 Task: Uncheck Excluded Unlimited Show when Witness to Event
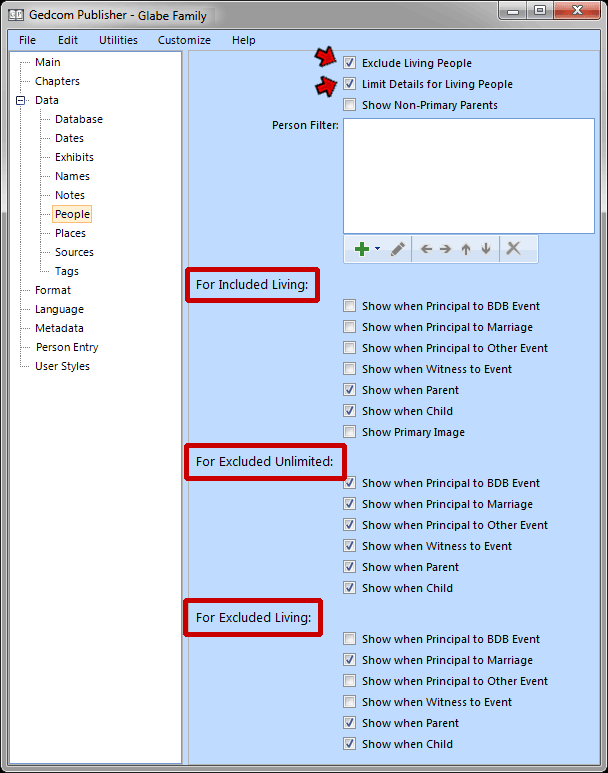click(x=350, y=546)
